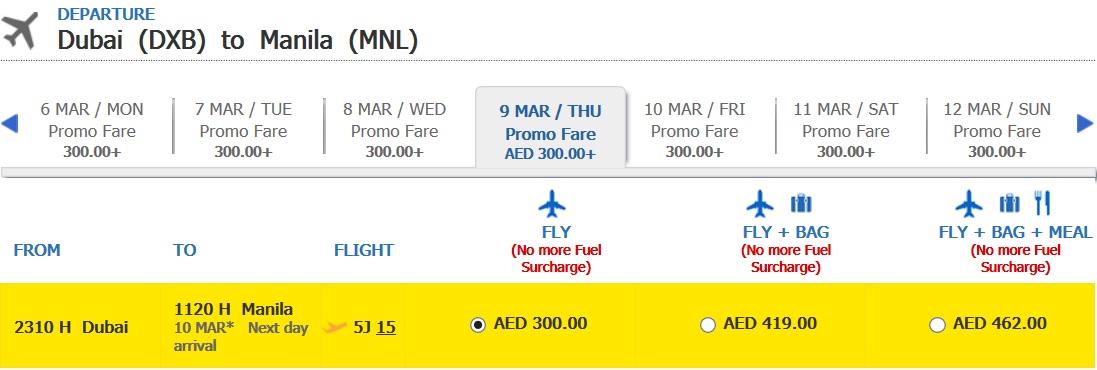Open flight number 15 details link
1097x370 pixels.
[386, 327]
